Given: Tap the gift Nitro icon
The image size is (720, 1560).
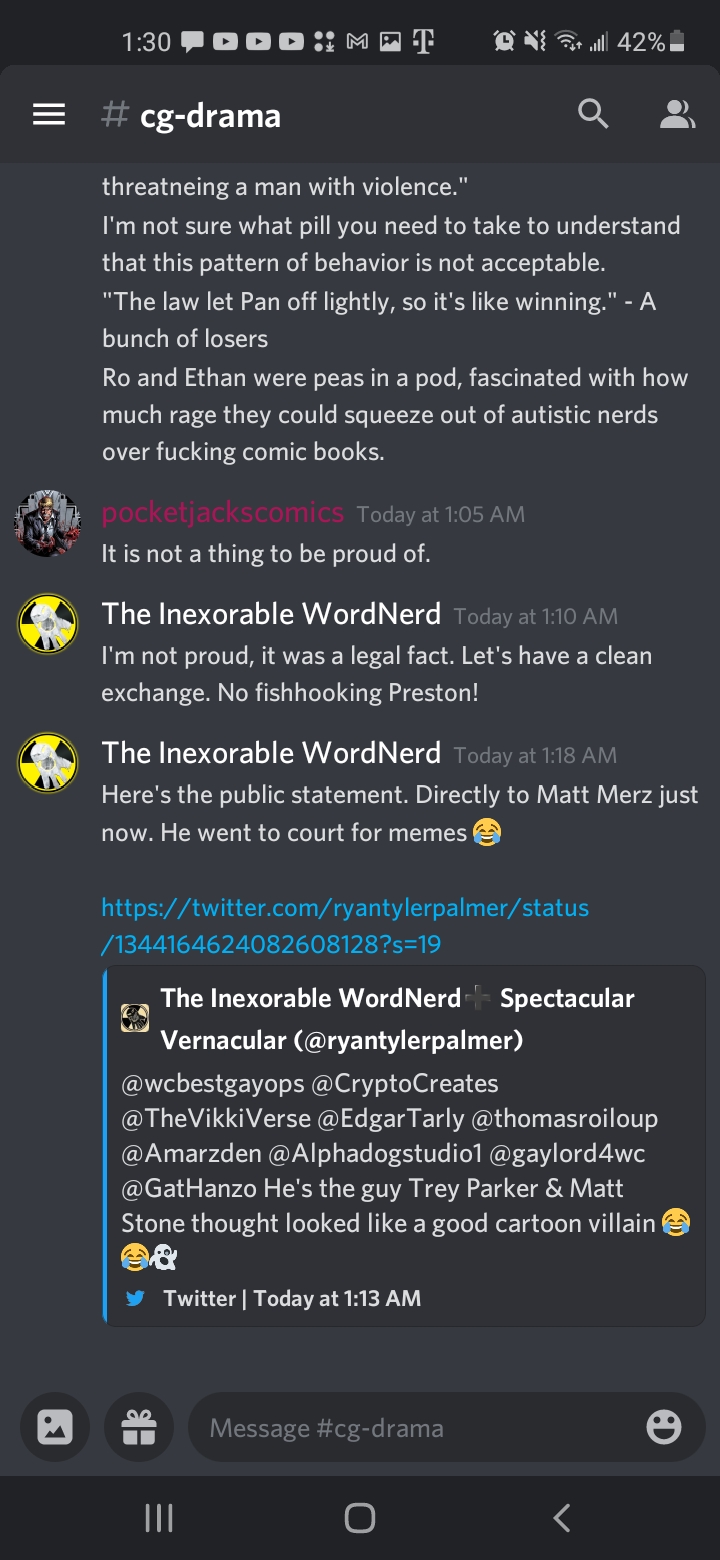Looking at the screenshot, I should (139, 1427).
